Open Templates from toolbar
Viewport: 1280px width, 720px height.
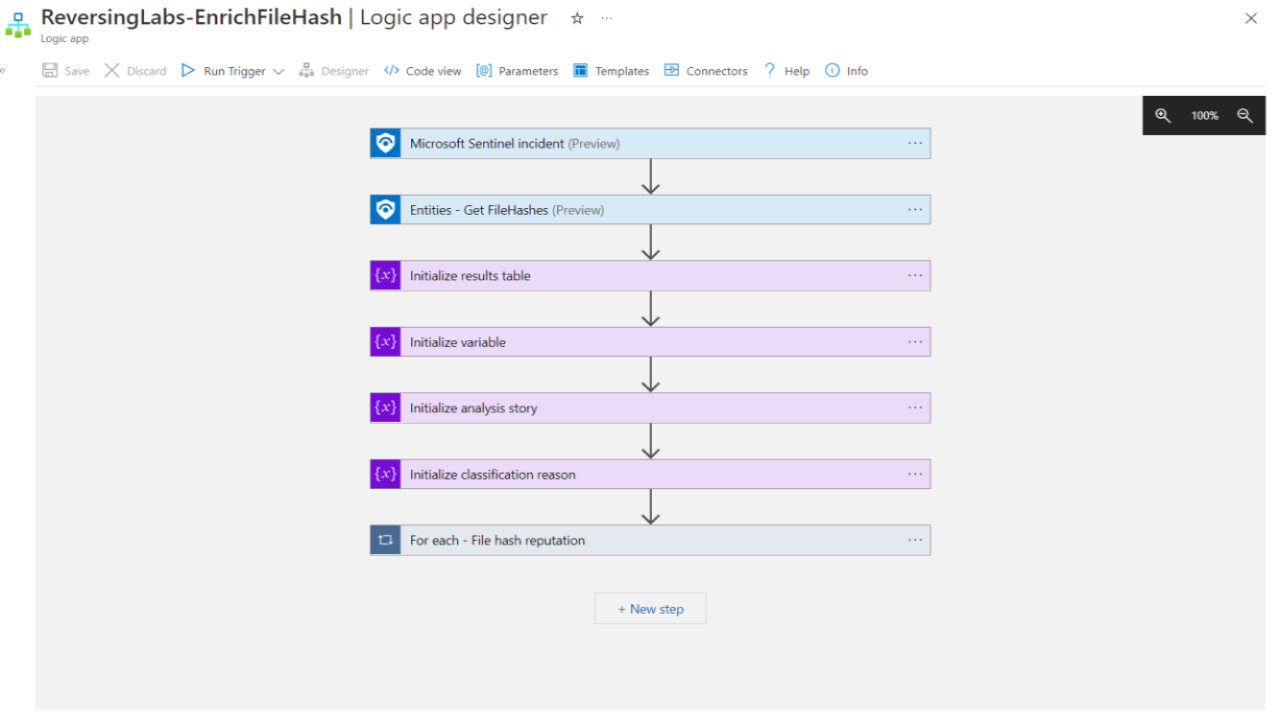pos(611,71)
